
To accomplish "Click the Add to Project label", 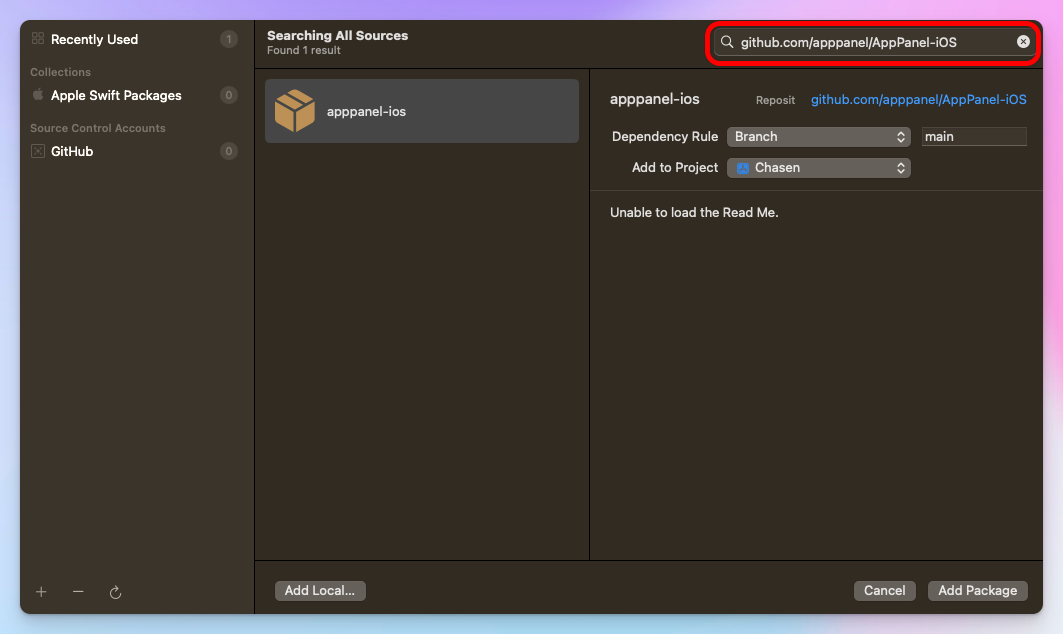I will coord(675,168).
